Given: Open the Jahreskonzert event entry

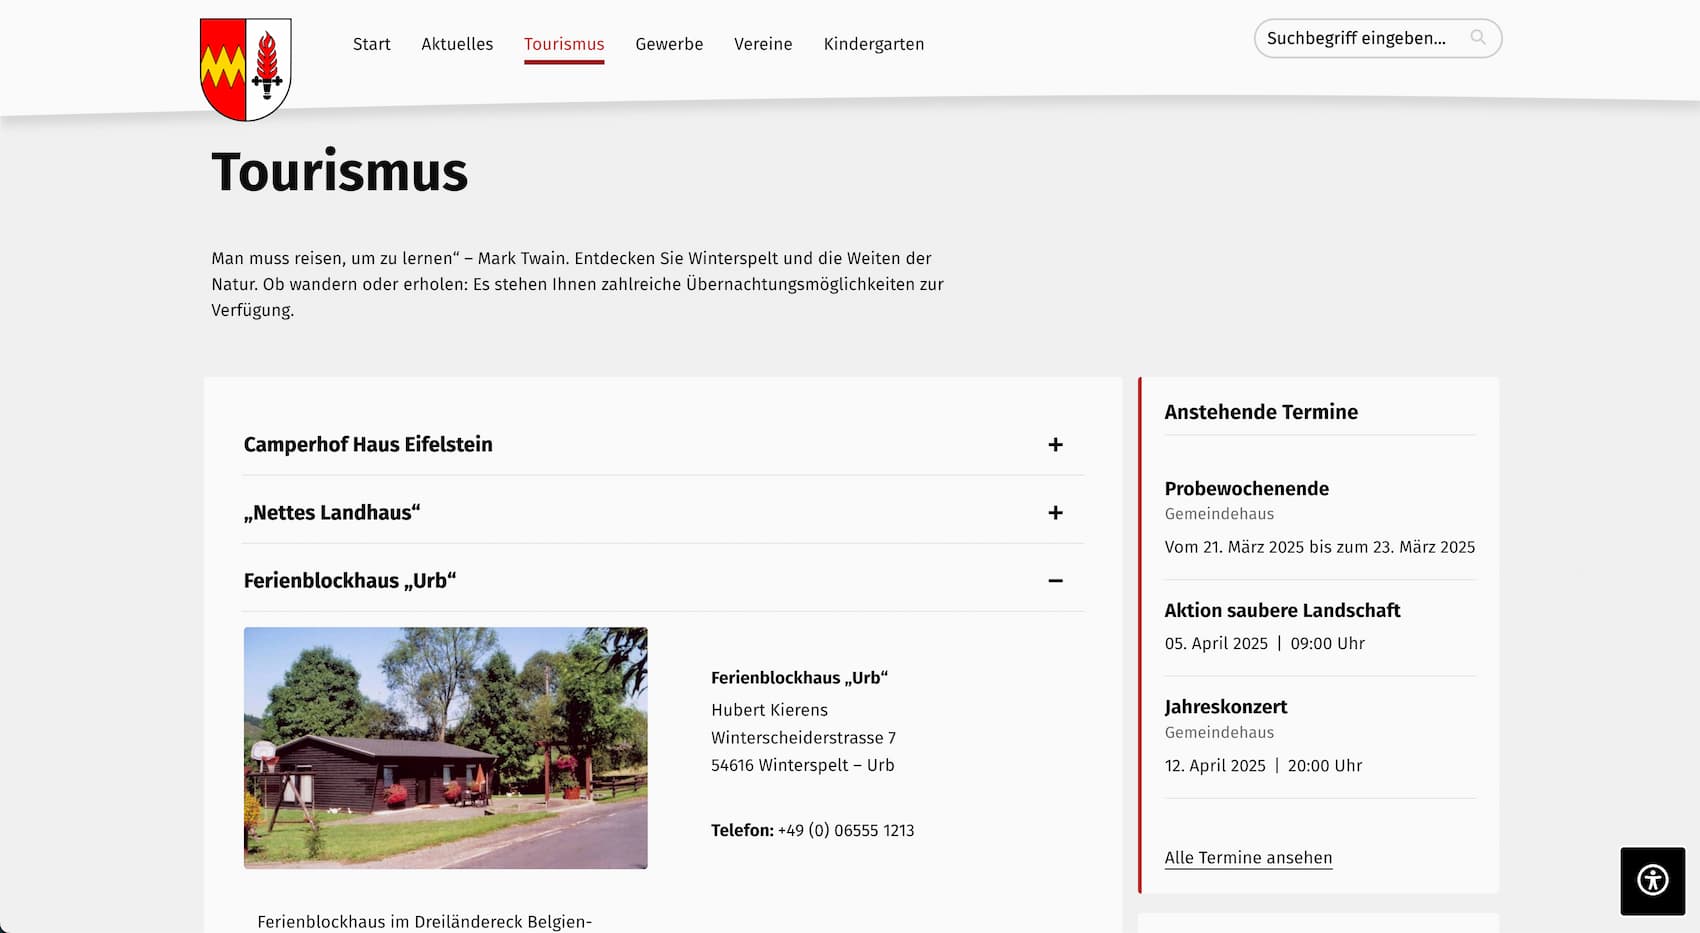Looking at the screenshot, I should click(1226, 707).
